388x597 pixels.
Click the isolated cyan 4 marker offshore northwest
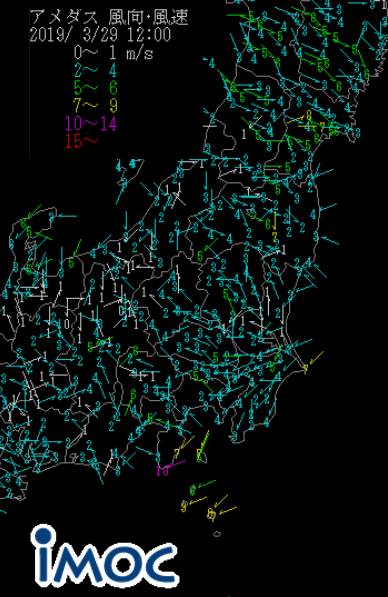[212, 63]
